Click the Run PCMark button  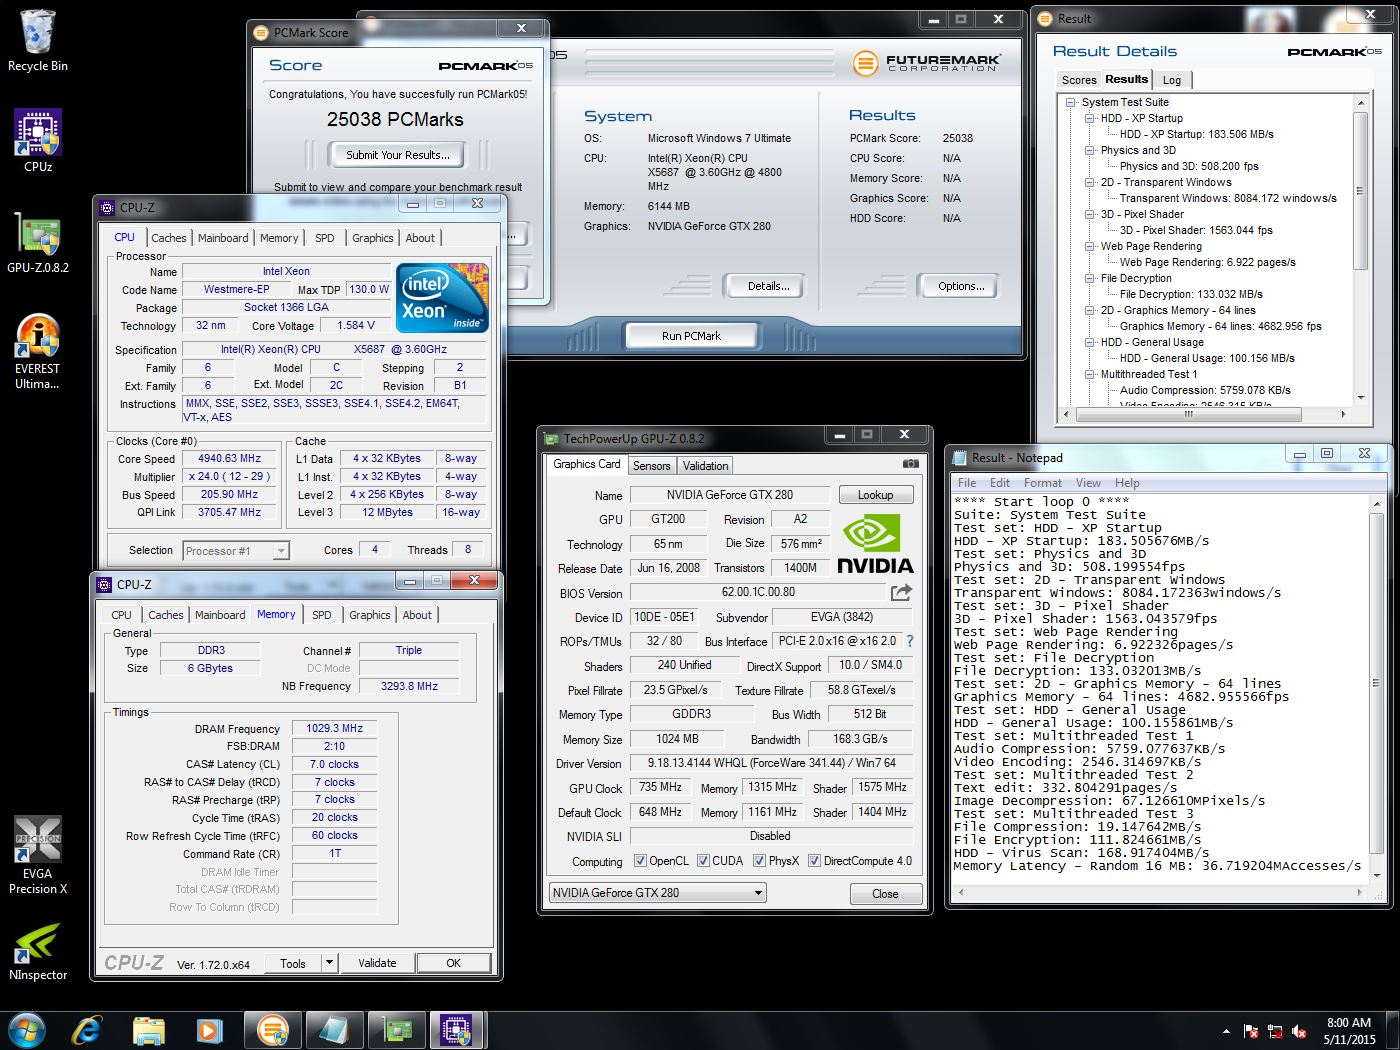coord(691,336)
